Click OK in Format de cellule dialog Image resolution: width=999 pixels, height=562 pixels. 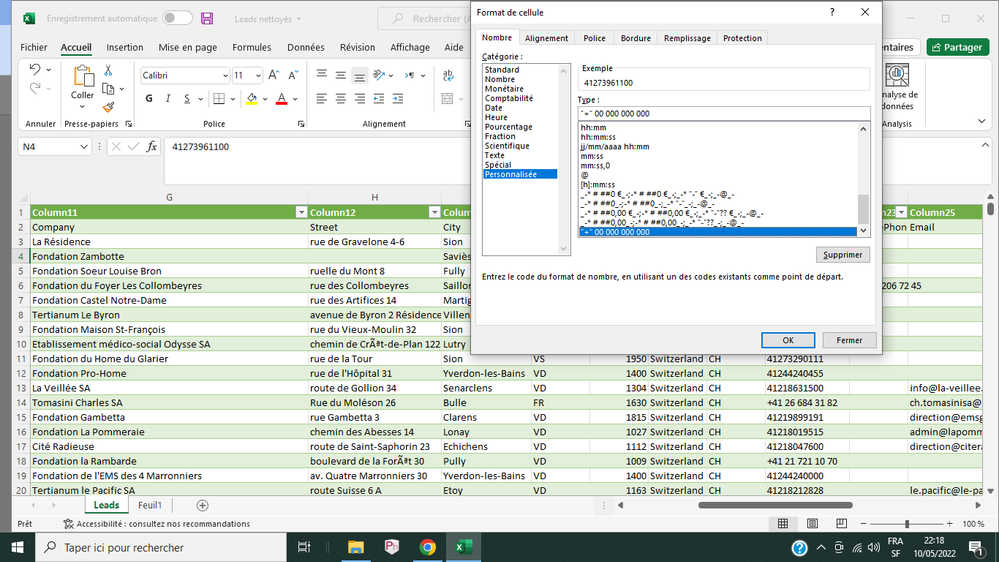[787, 340]
